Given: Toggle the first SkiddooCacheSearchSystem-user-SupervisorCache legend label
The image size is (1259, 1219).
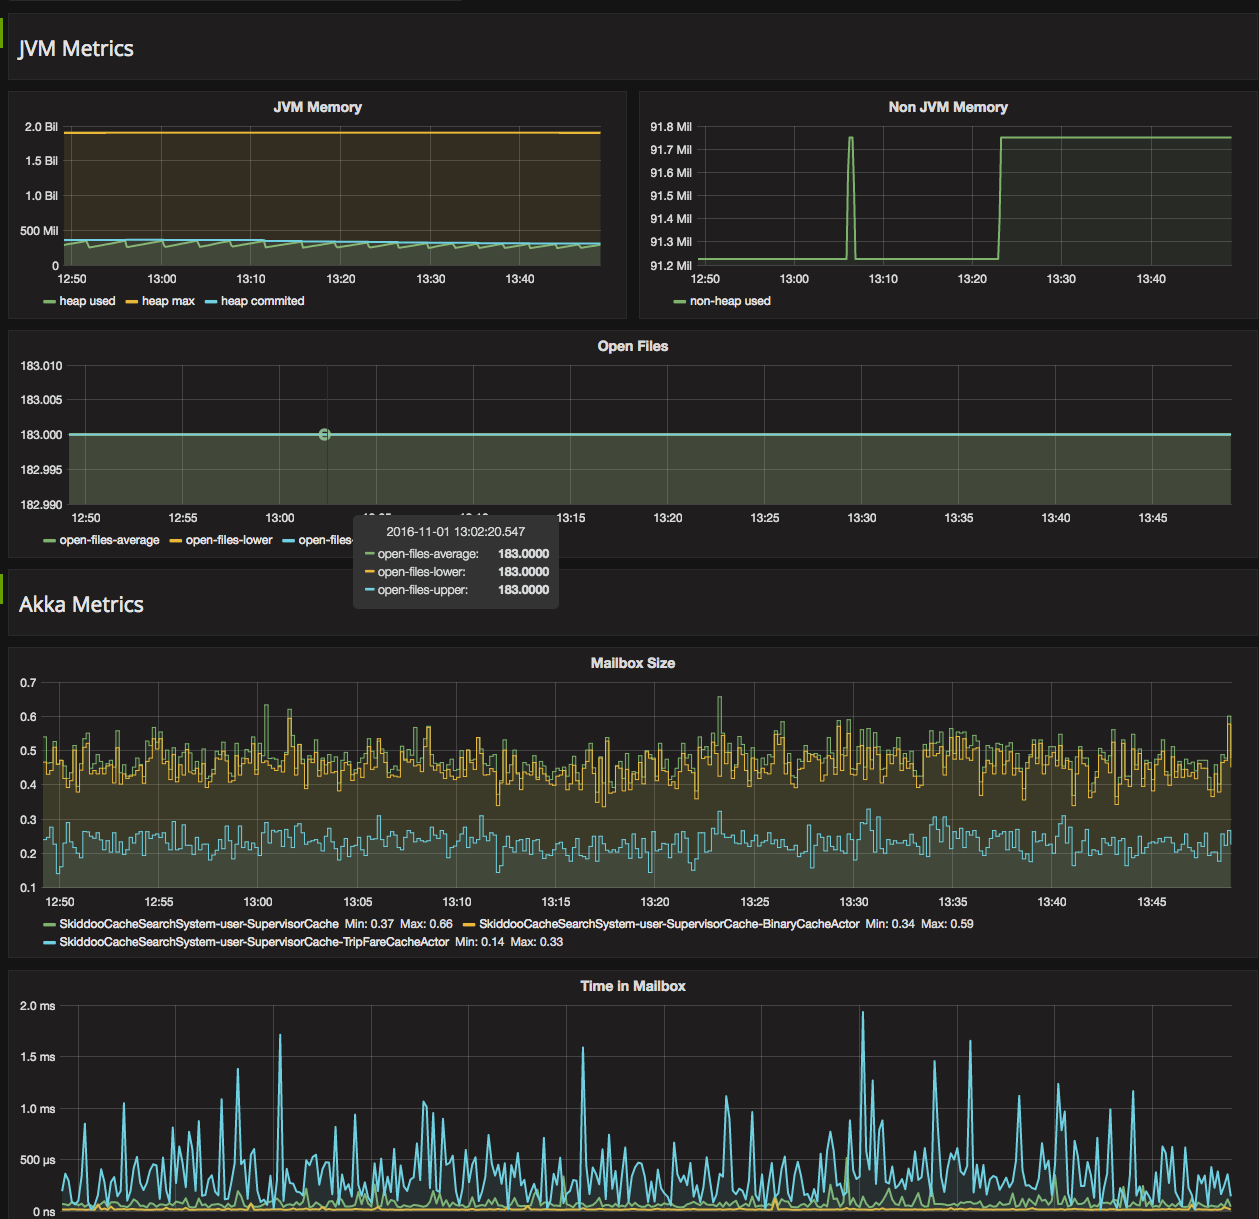Looking at the screenshot, I should [199, 924].
